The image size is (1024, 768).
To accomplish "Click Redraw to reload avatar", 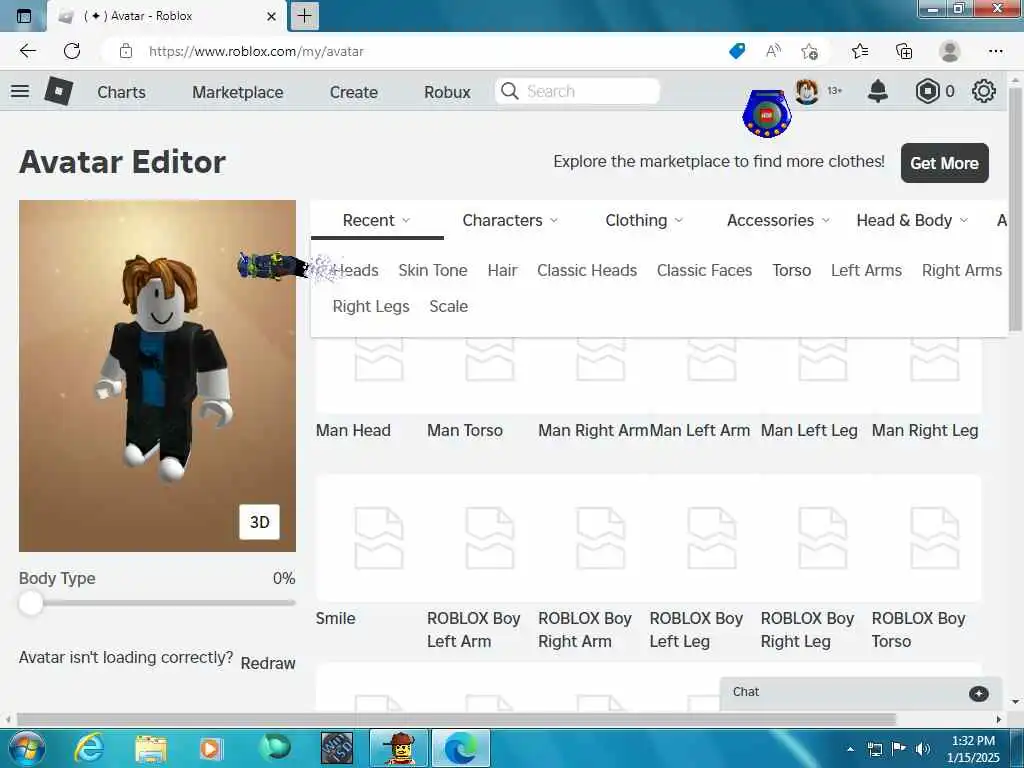I will point(268,663).
